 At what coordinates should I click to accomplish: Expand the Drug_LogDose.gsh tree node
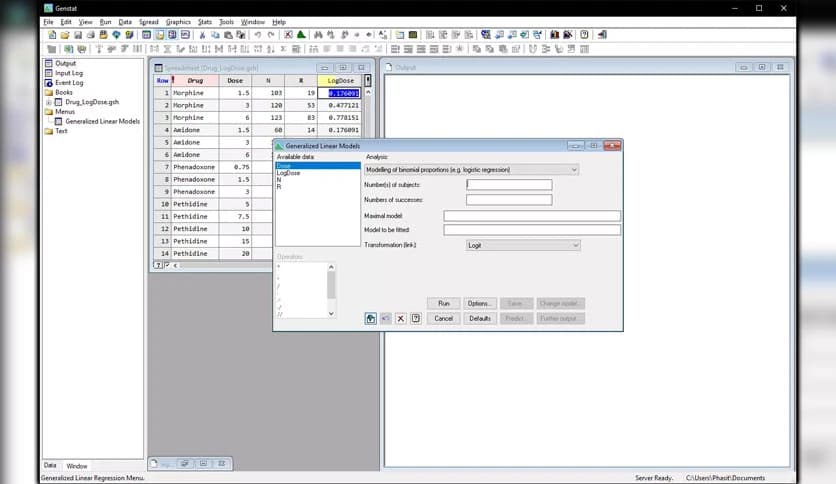[48, 102]
